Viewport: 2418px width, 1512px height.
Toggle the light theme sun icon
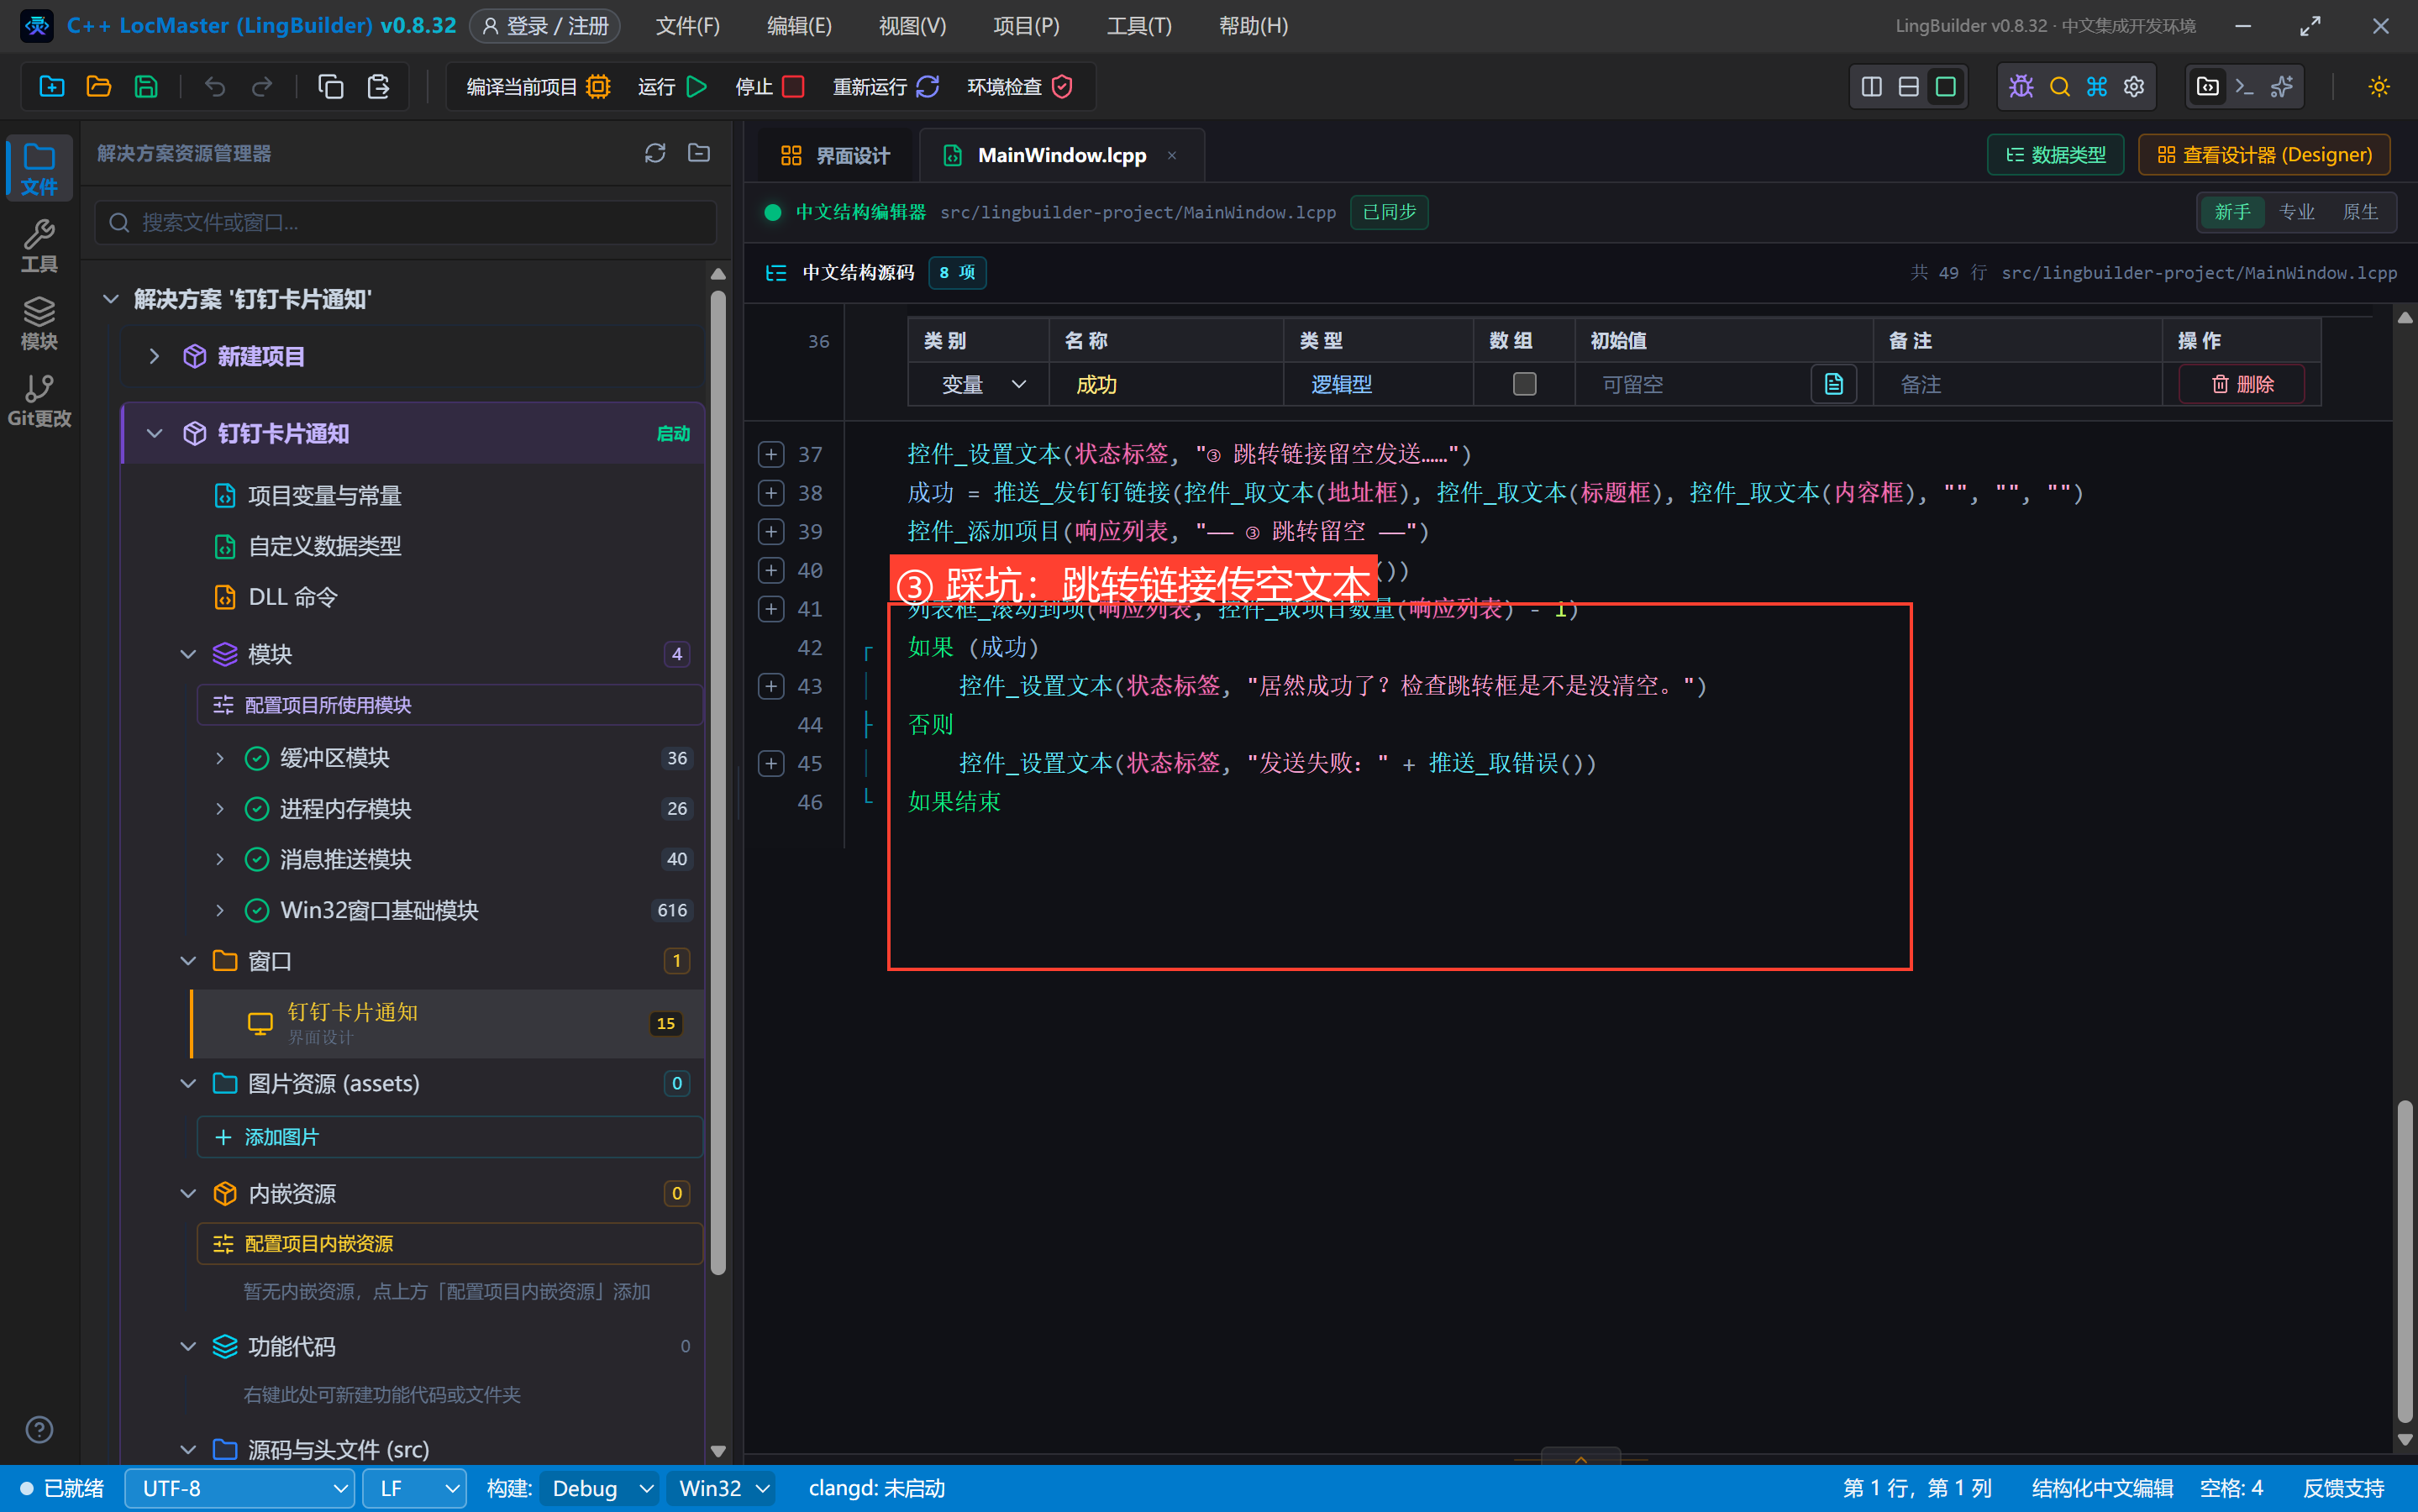pyautogui.click(x=2379, y=87)
